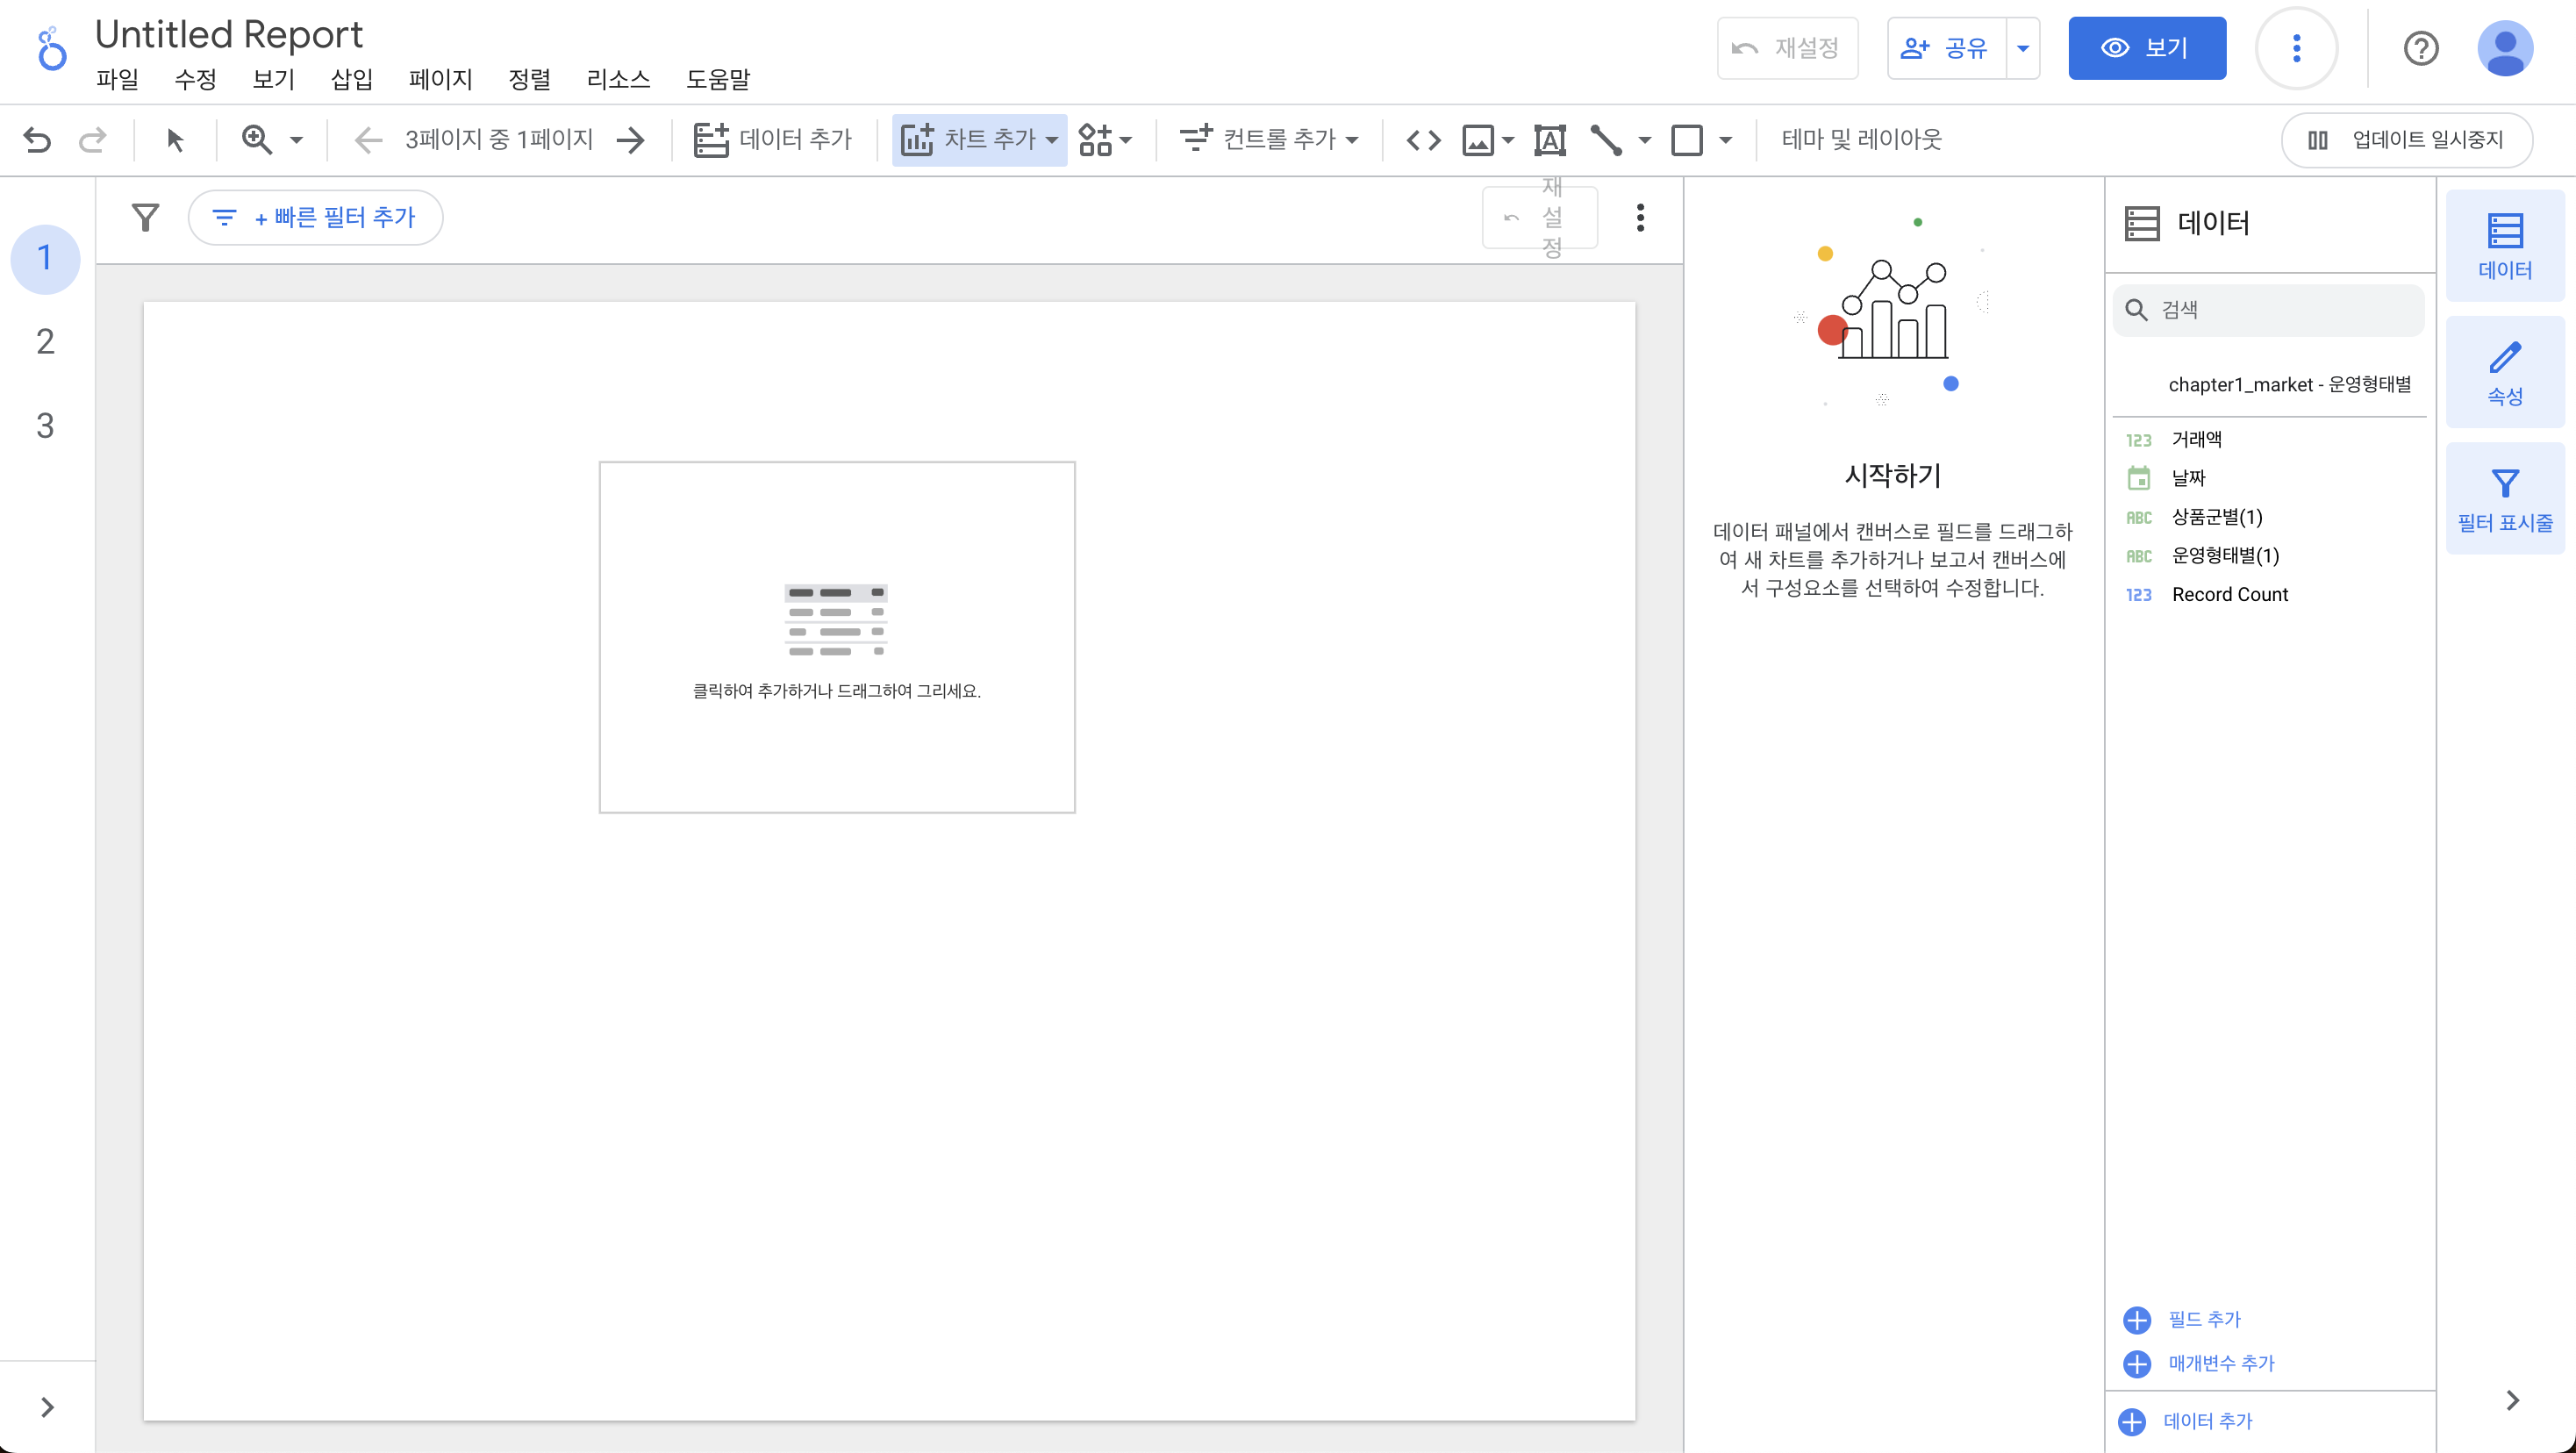Open the 리소스 menu
The image size is (2576, 1453).
click(x=617, y=79)
